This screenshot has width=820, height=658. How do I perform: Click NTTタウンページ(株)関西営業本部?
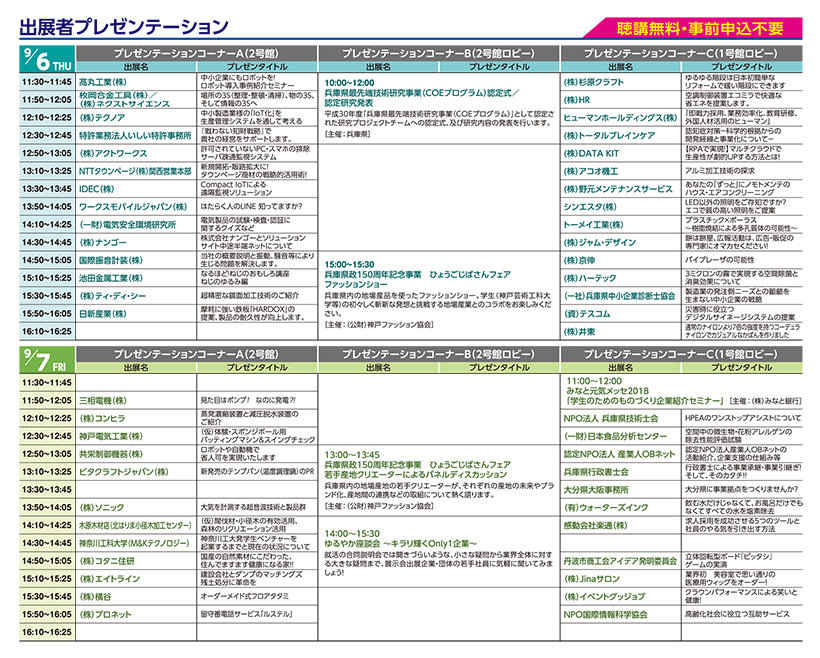click(x=135, y=171)
